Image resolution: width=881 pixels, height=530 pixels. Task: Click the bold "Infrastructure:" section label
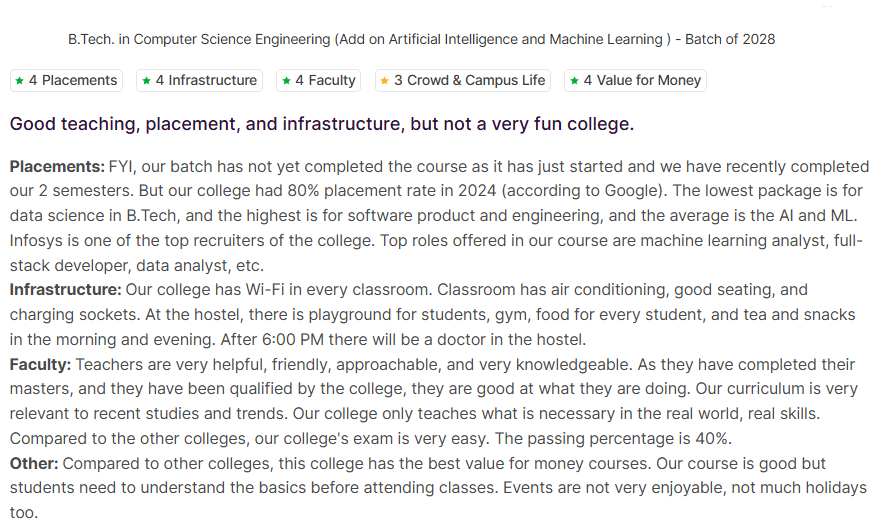pyautogui.click(x=66, y=290)
